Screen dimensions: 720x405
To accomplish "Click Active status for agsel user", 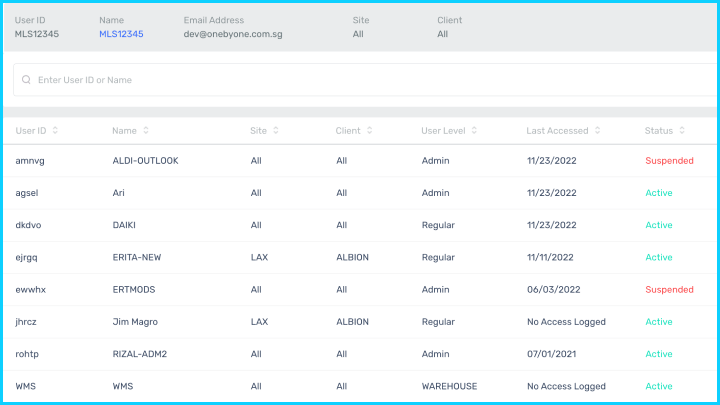I will point(659,193).
